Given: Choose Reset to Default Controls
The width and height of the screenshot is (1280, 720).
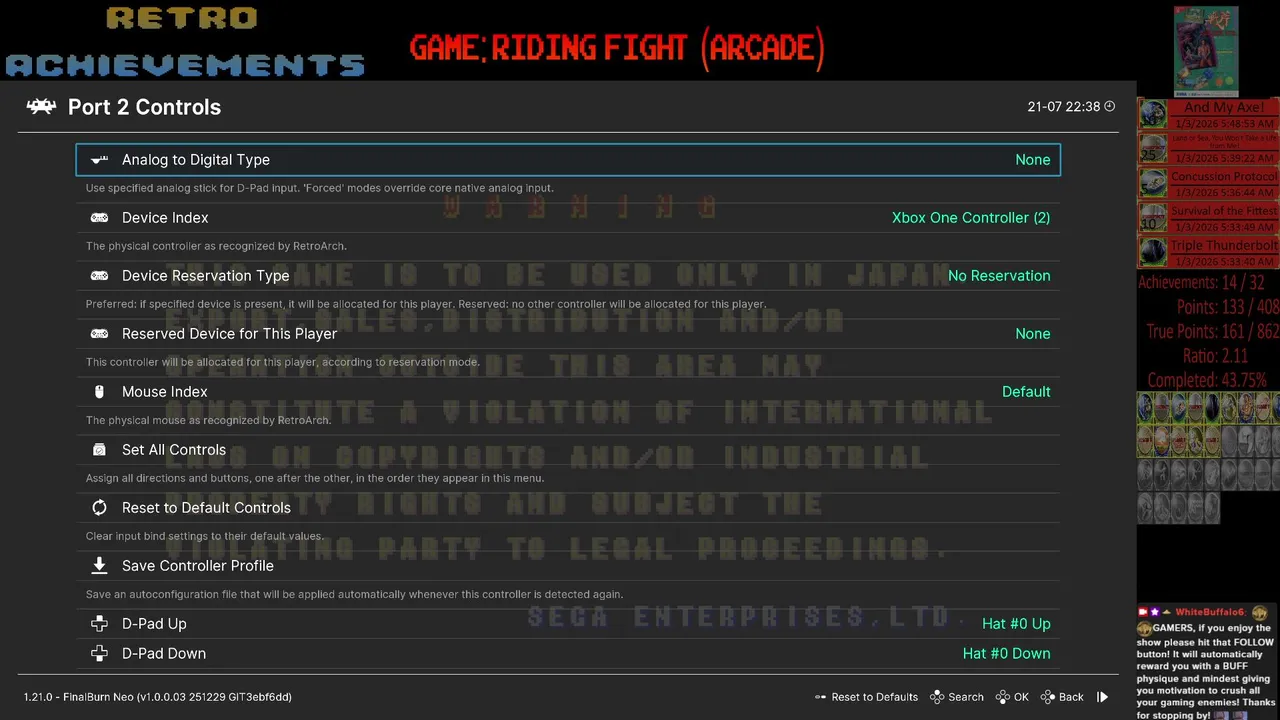Looking at the screenshot, I should 568,508.
